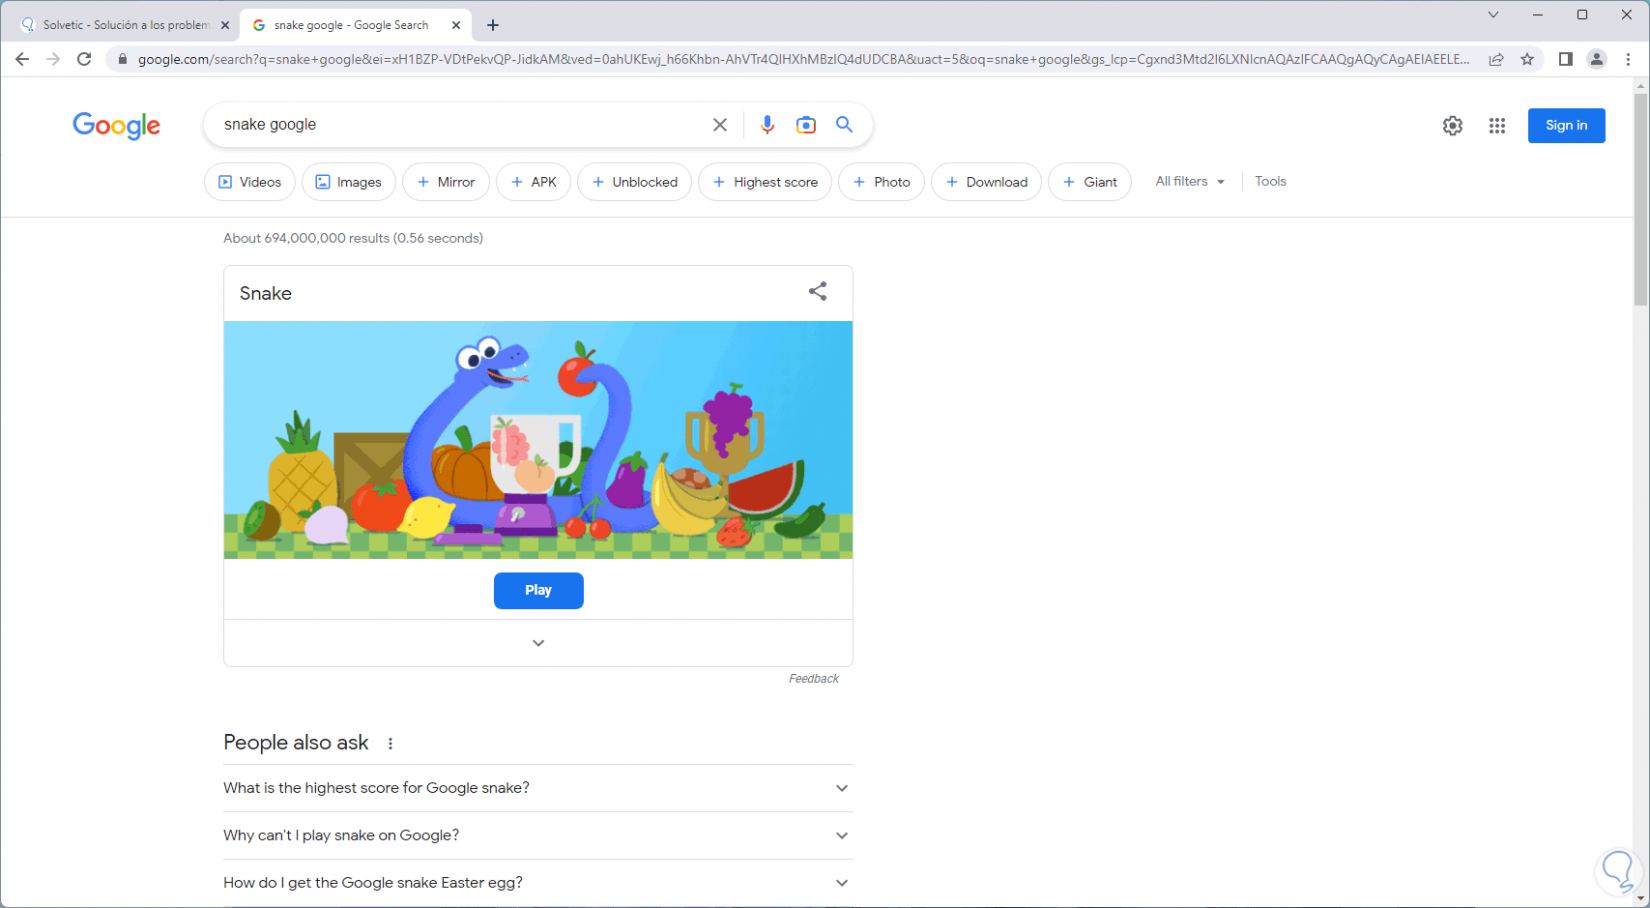Add Mirror to the search
Screen dimensions: 1650x908
coord(446,182)
